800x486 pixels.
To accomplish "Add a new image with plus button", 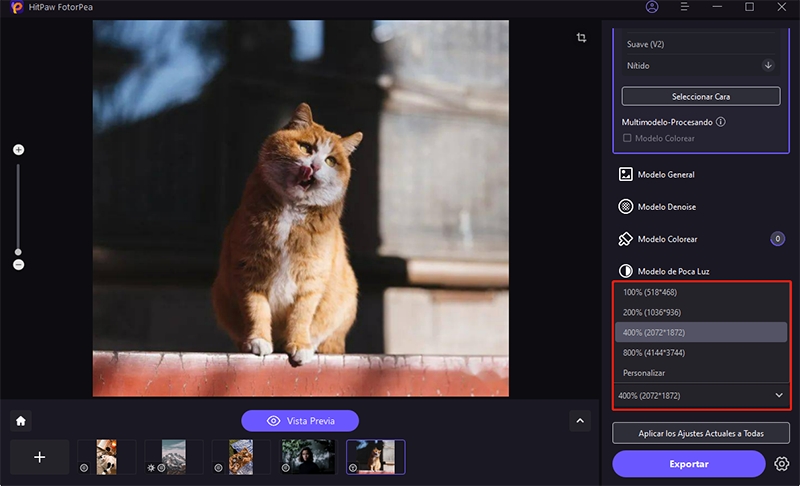I will click(40, 457).
